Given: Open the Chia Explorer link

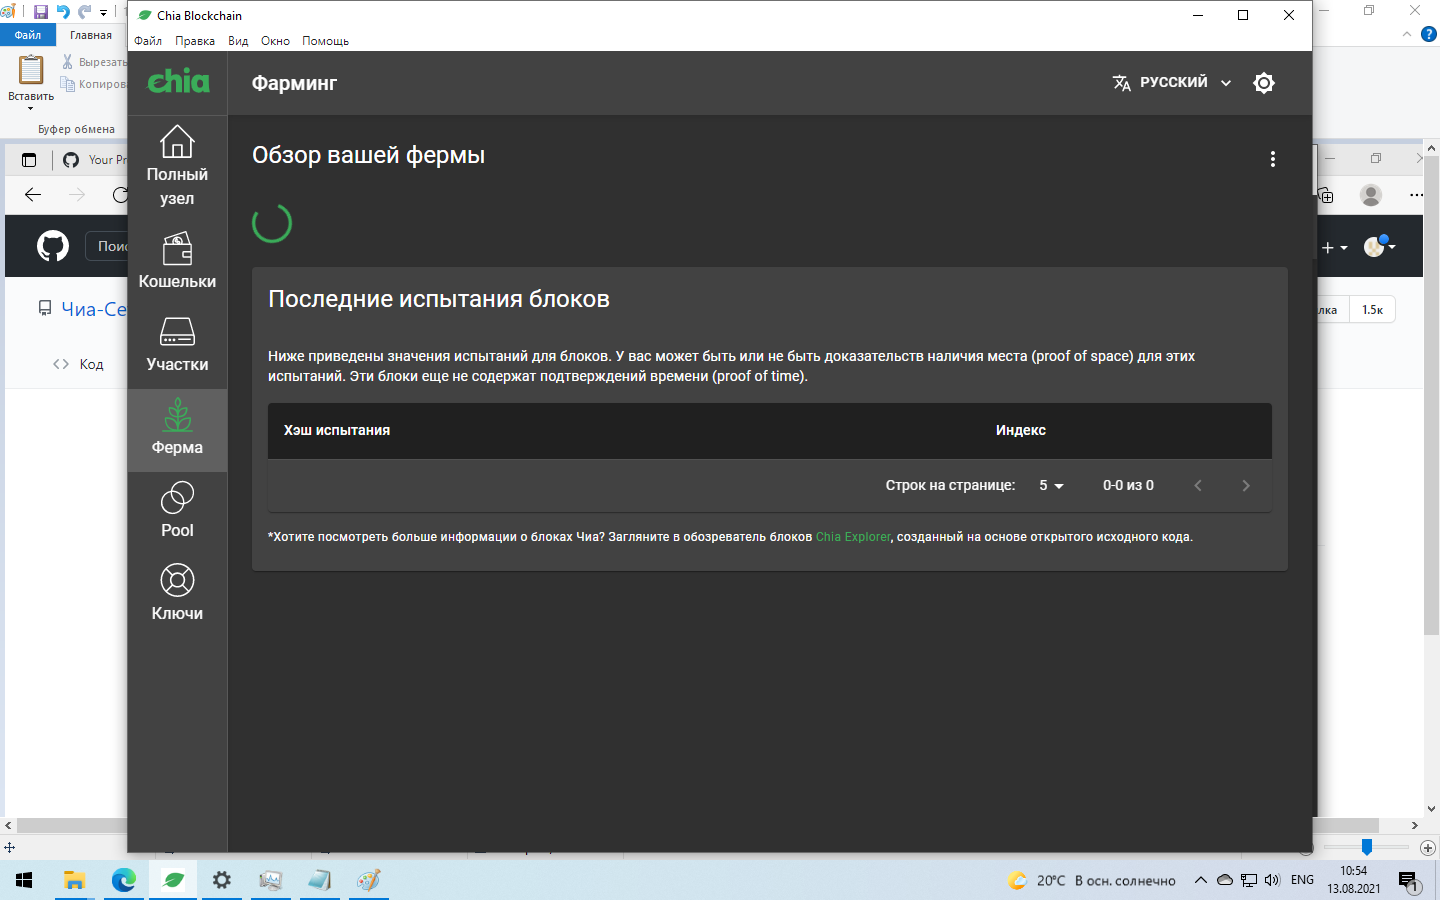Looking at the screenshot, I should pos(852,537).
